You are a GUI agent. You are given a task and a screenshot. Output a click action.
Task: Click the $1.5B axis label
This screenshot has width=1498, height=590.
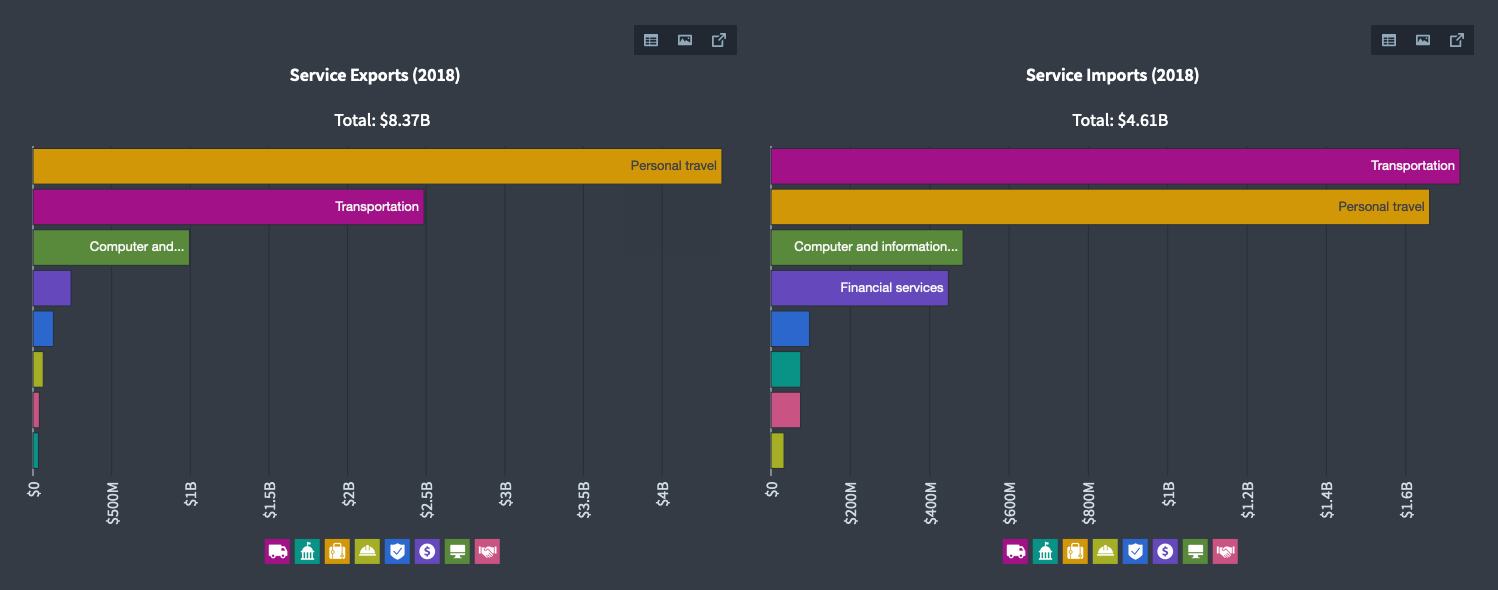[269, 500]
